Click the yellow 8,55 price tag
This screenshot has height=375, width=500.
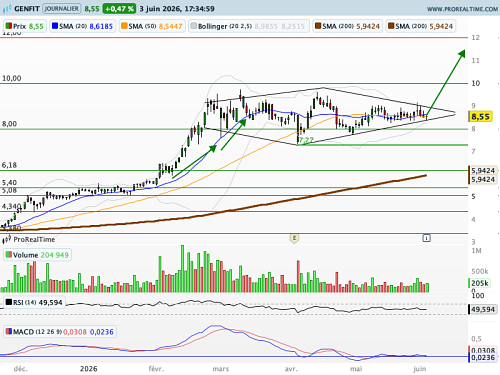[x=480, y=117]
